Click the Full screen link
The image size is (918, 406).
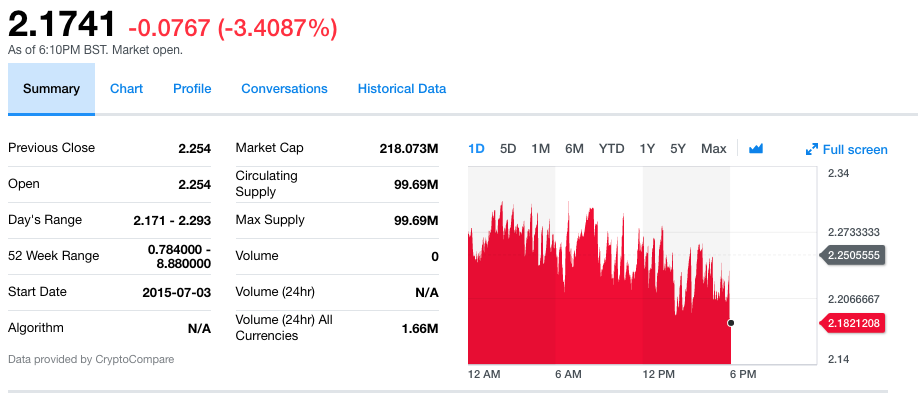tap(854, 150)
